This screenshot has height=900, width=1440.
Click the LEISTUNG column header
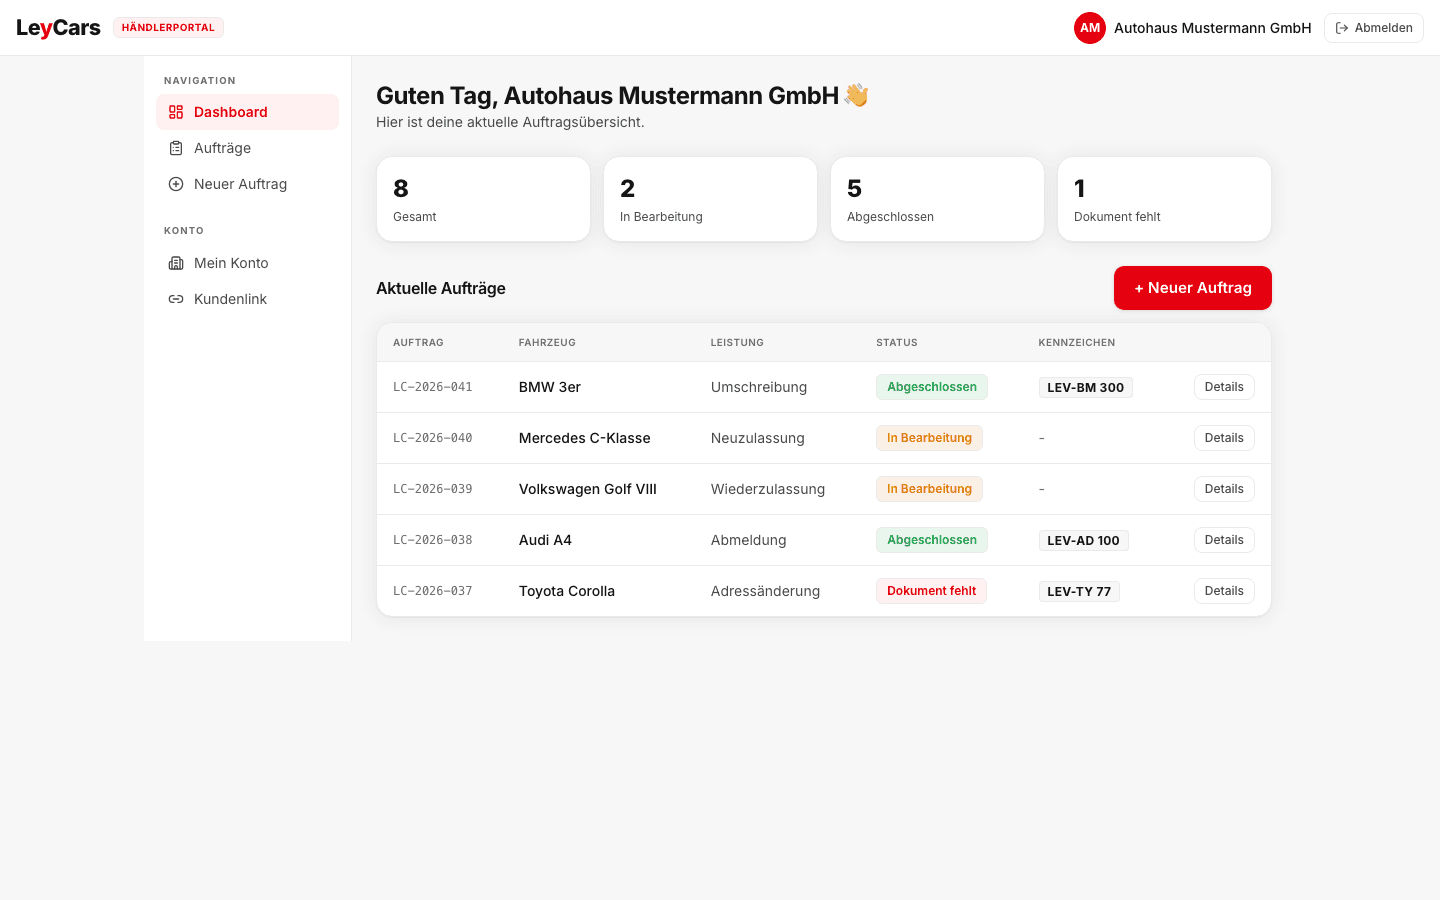[737, 342]
